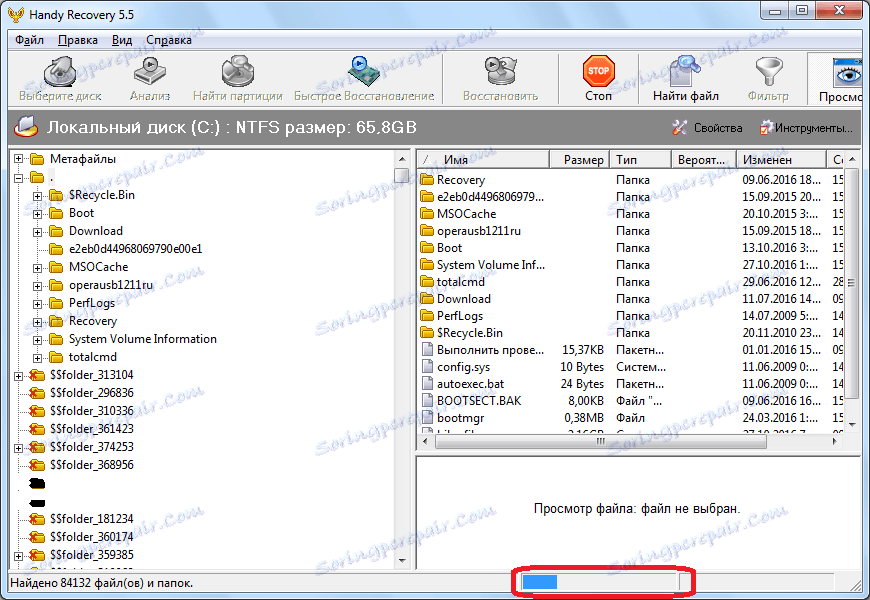The width and height of the screenshot is (870, 600).
Task: Sort by the Вероят... probability column
Action: pos(704,159)
